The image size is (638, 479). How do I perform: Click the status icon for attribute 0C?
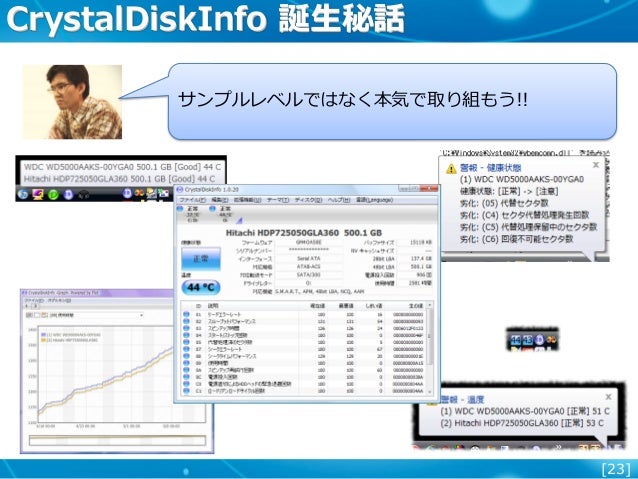point(186,376)
